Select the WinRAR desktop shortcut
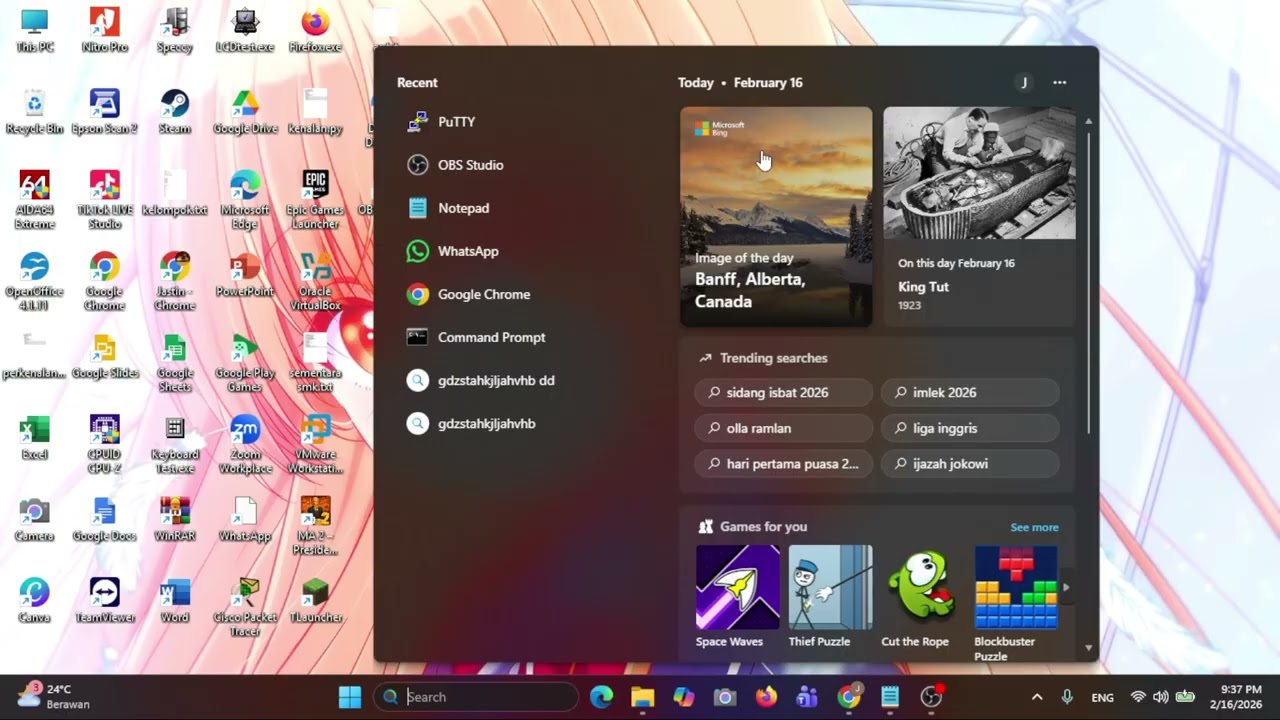Viewport: 1280px width, 720px height. pos(174,520)
